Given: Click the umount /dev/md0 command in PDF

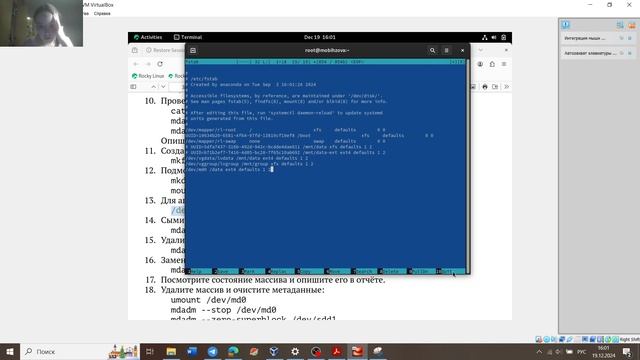Looking at the screenshot, I should point(209,300).
